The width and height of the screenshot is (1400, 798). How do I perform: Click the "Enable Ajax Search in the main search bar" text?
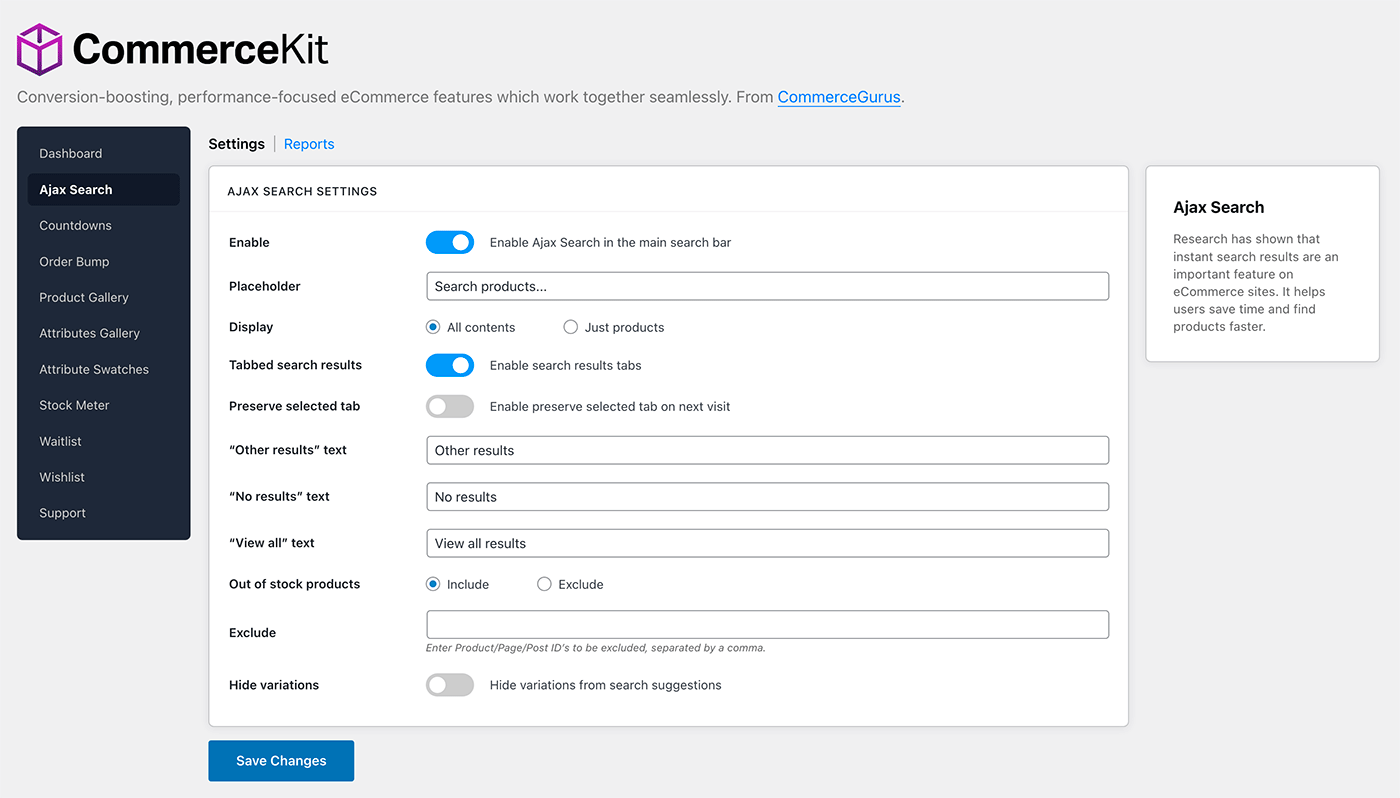click(610, 242)
